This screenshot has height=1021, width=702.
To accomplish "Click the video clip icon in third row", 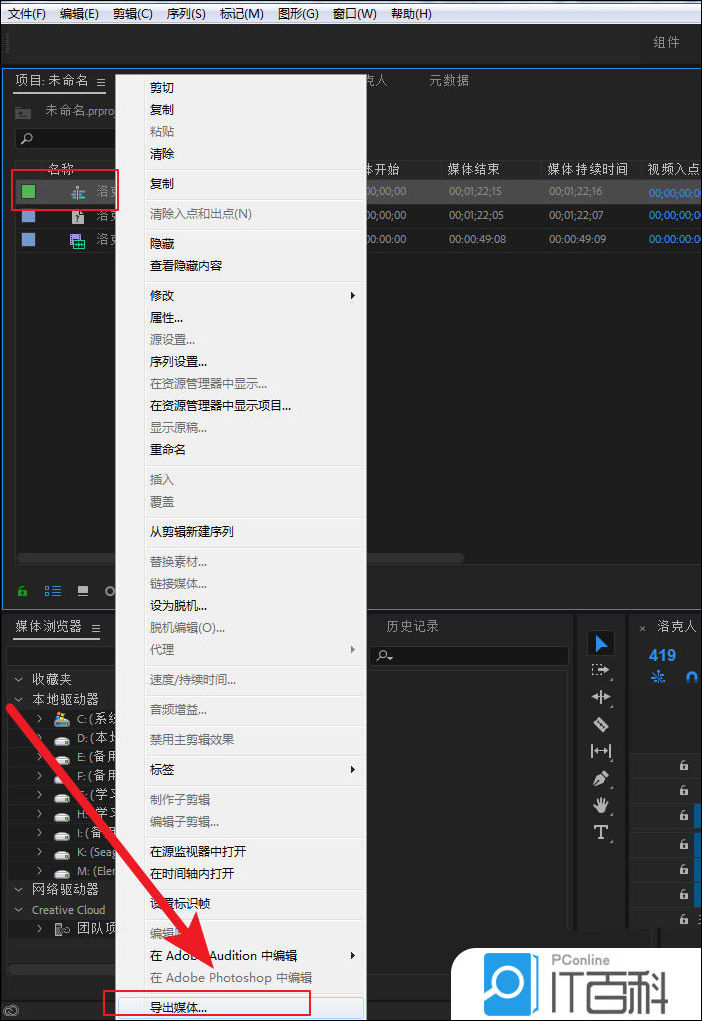I will 77,241.
